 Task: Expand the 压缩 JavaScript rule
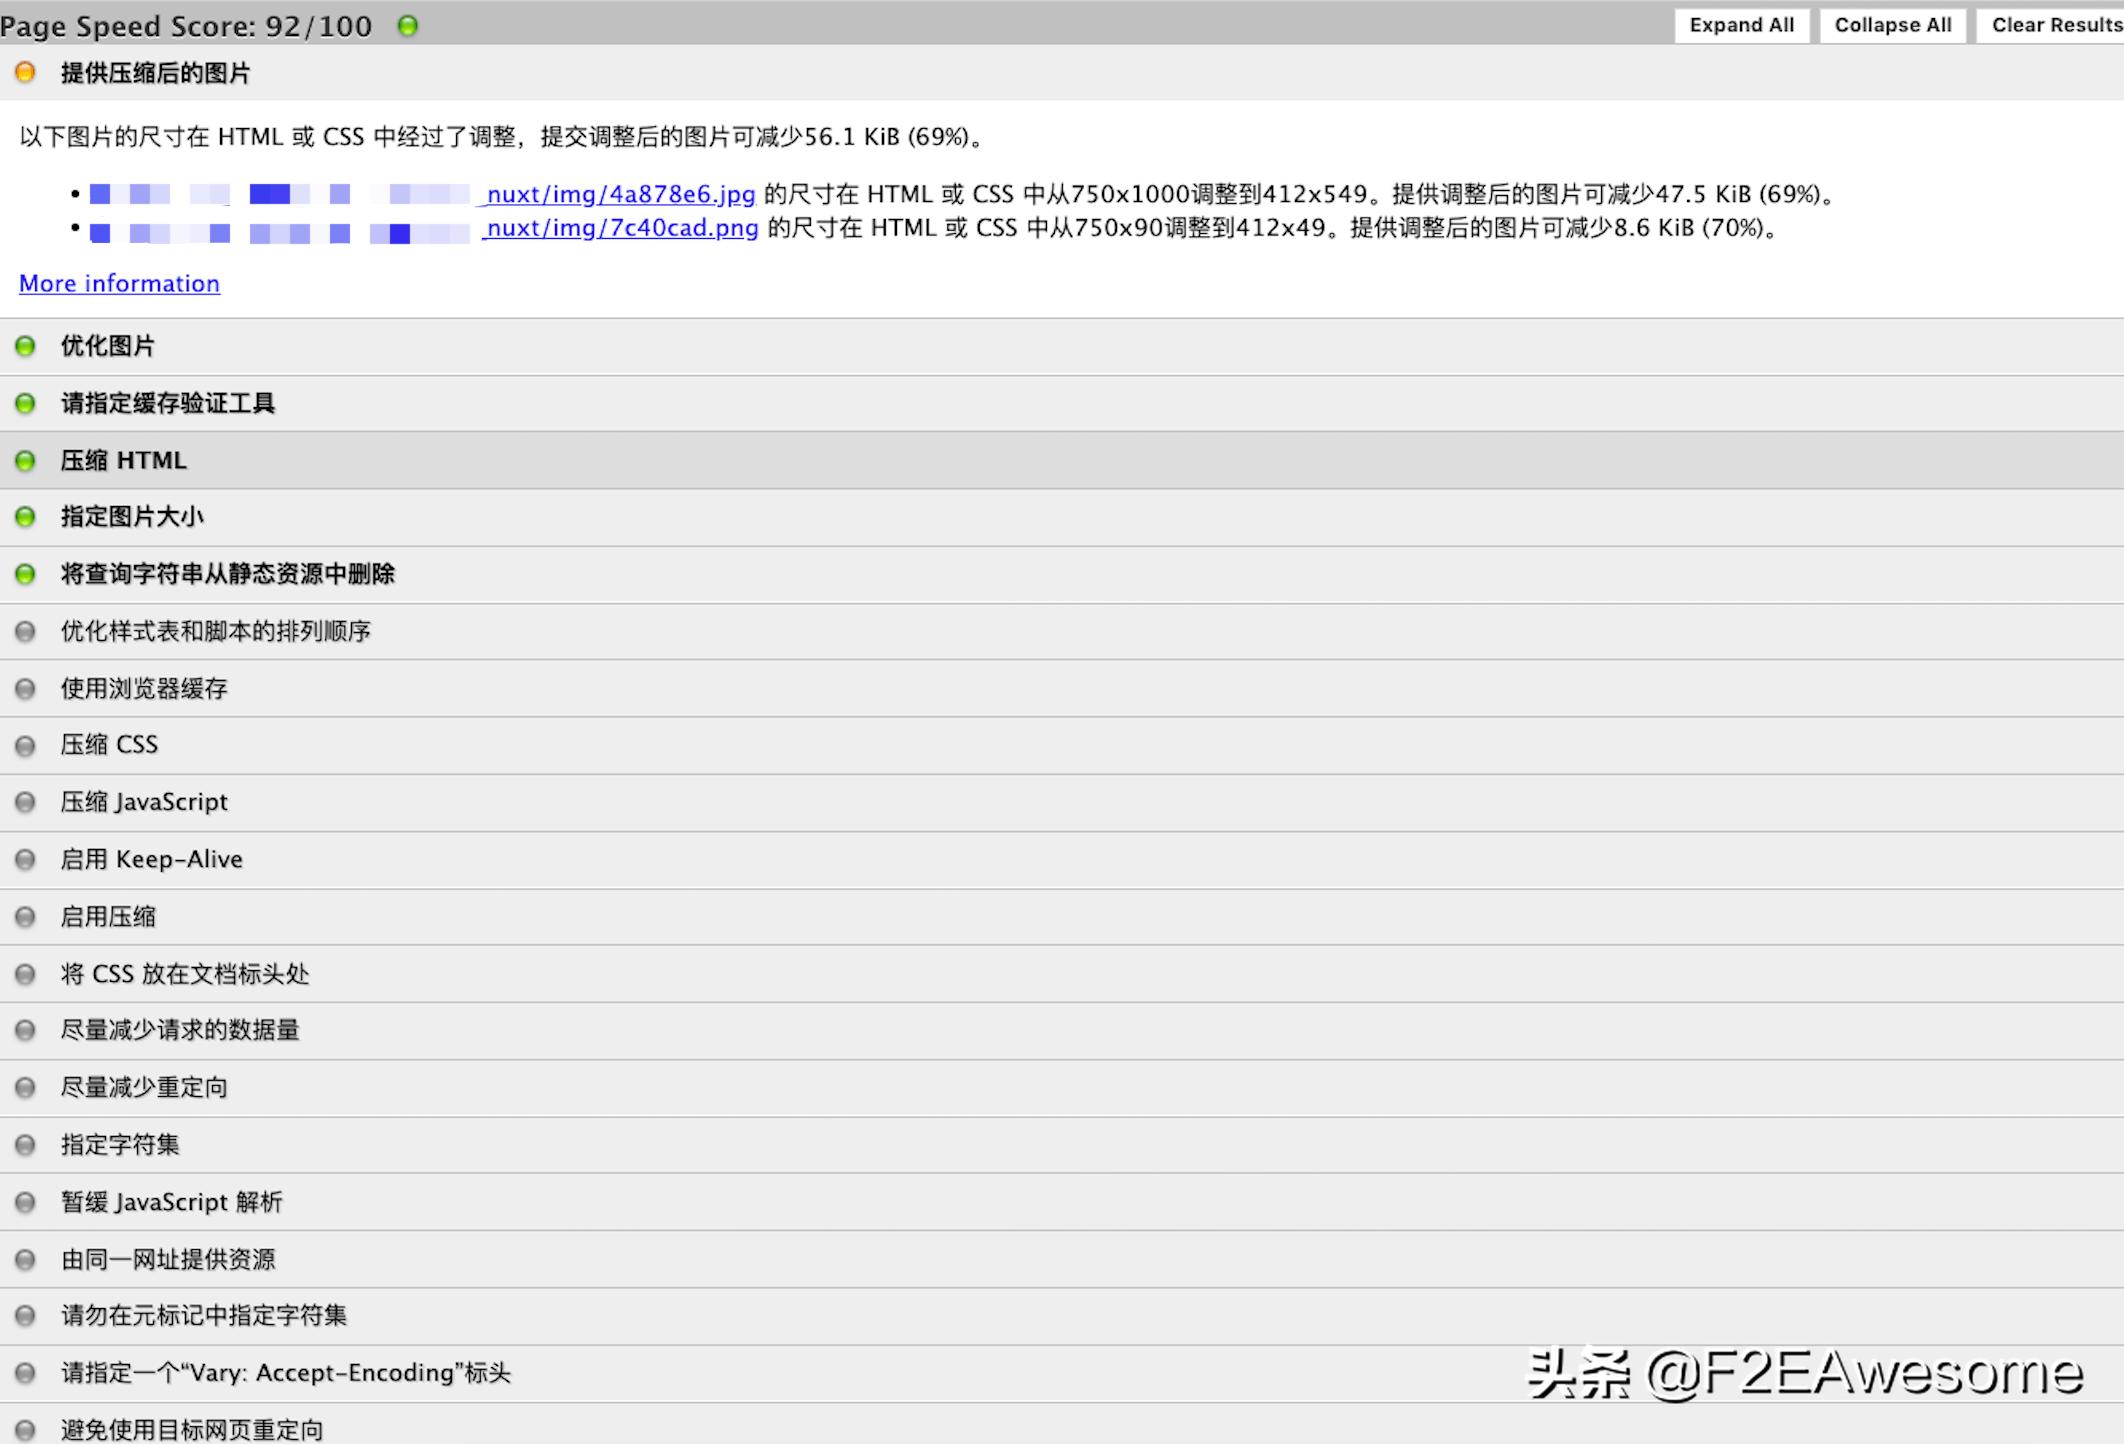[x=144, y=802]
